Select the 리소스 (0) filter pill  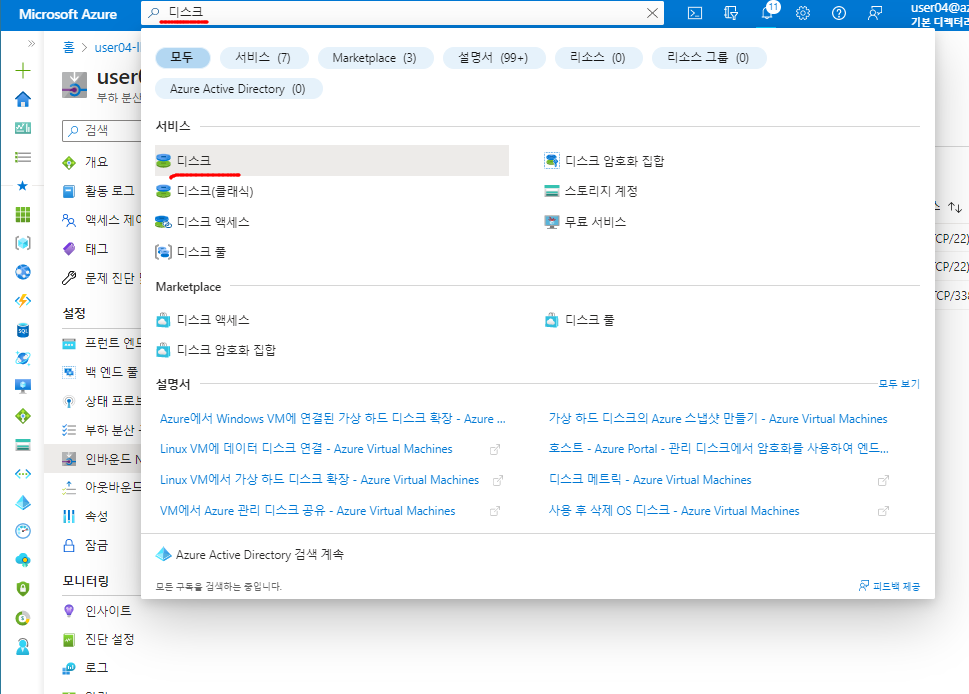598,57
